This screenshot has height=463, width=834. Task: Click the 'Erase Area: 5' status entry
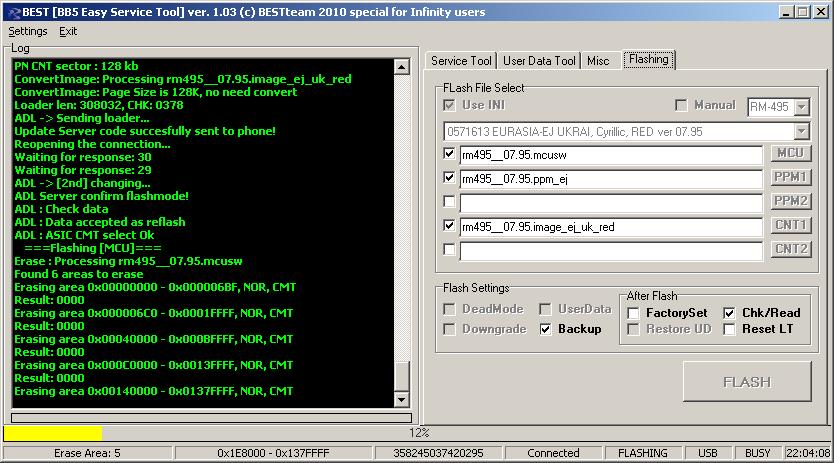[x=87, y=453]
